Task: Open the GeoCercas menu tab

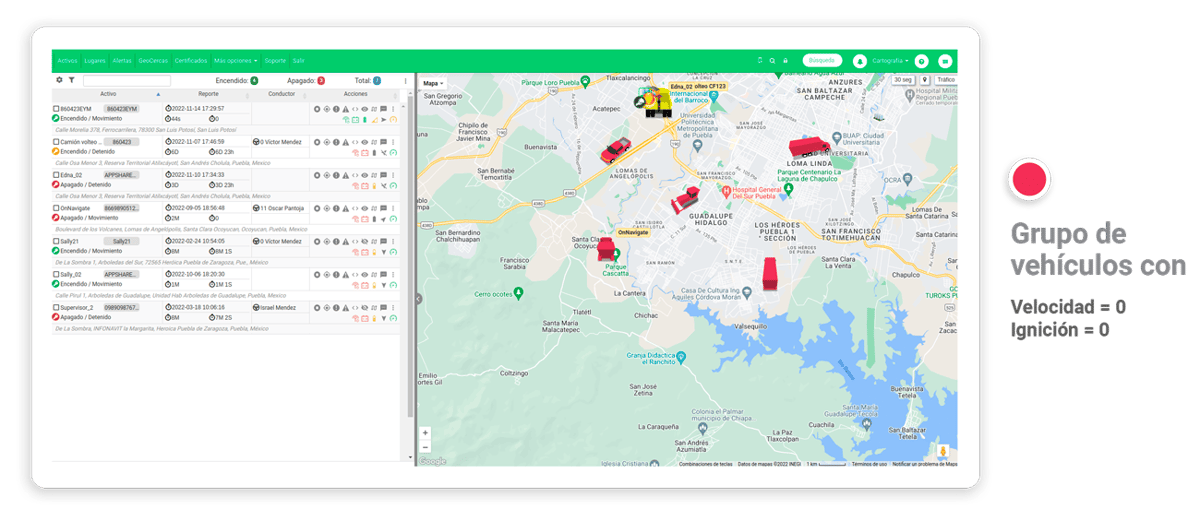Action: [x=153, y=61]
